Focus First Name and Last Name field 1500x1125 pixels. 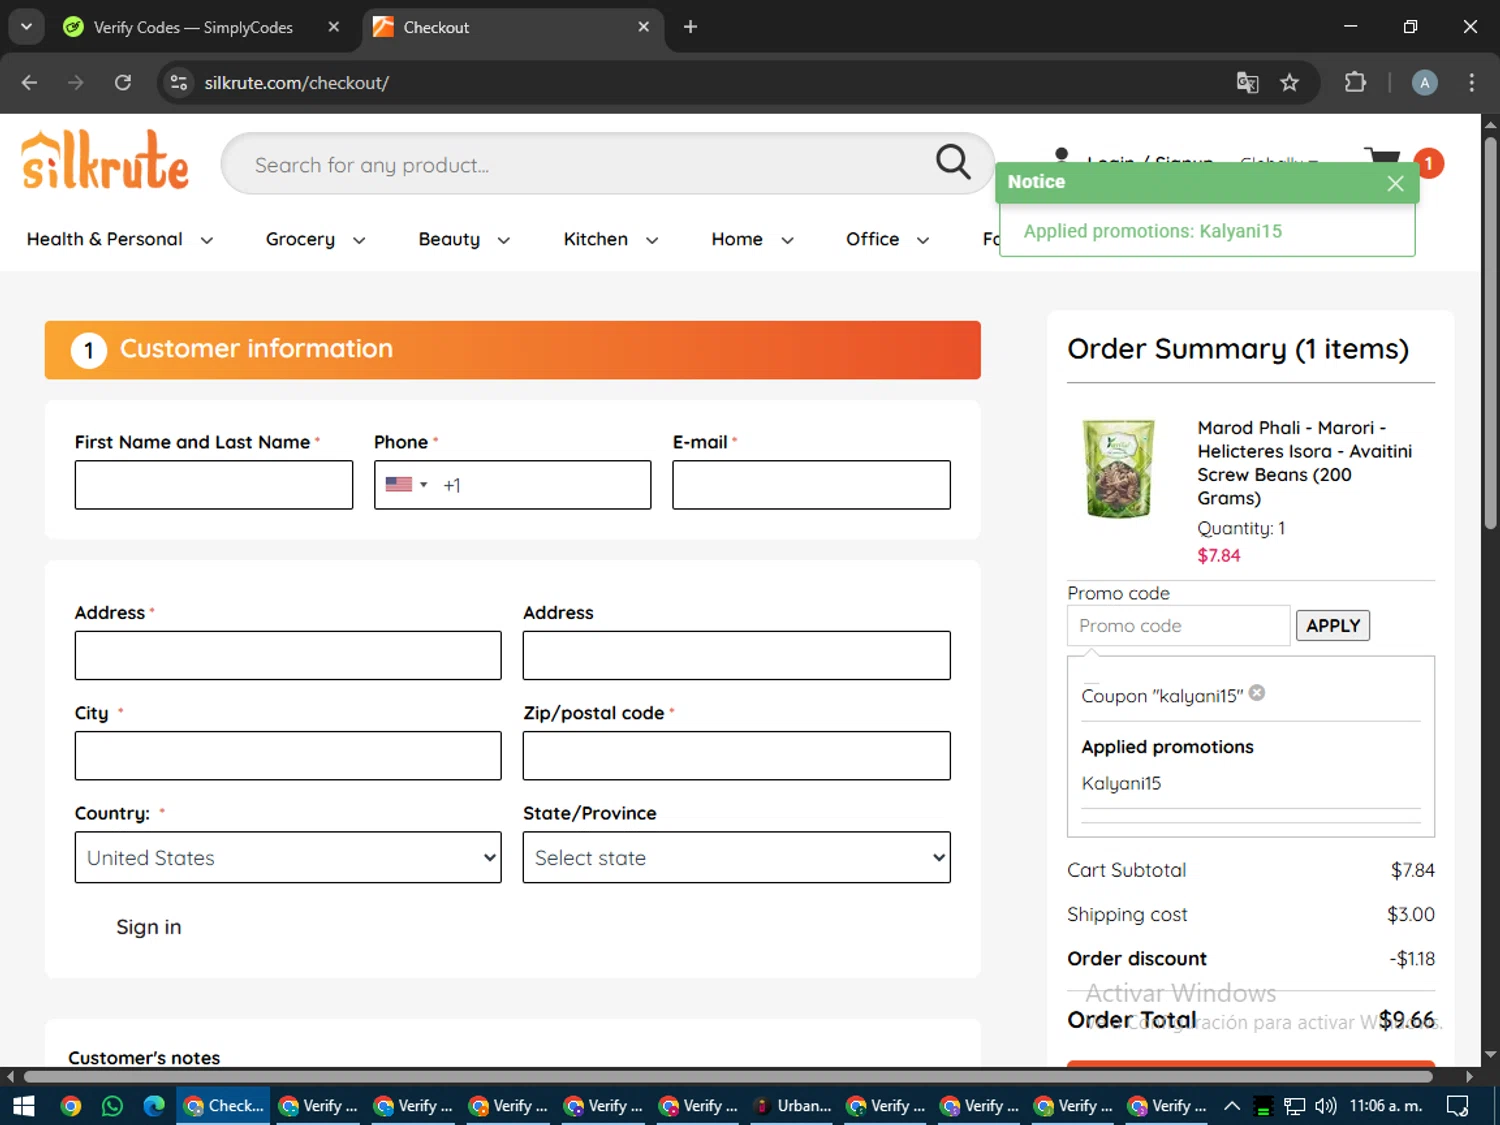coord(214,484)
